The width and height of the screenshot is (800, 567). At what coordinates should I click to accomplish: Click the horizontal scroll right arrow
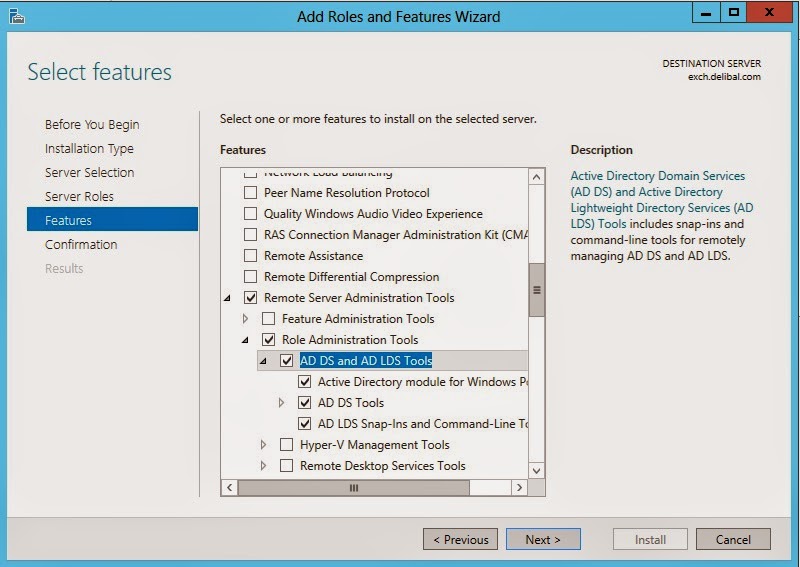tap(519, 488)
